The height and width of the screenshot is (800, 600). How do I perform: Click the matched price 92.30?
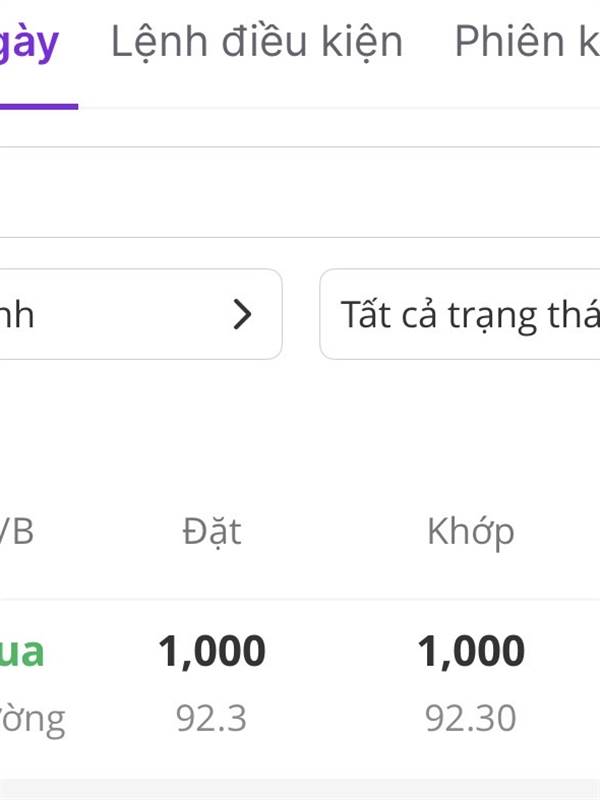pos(470,718)
